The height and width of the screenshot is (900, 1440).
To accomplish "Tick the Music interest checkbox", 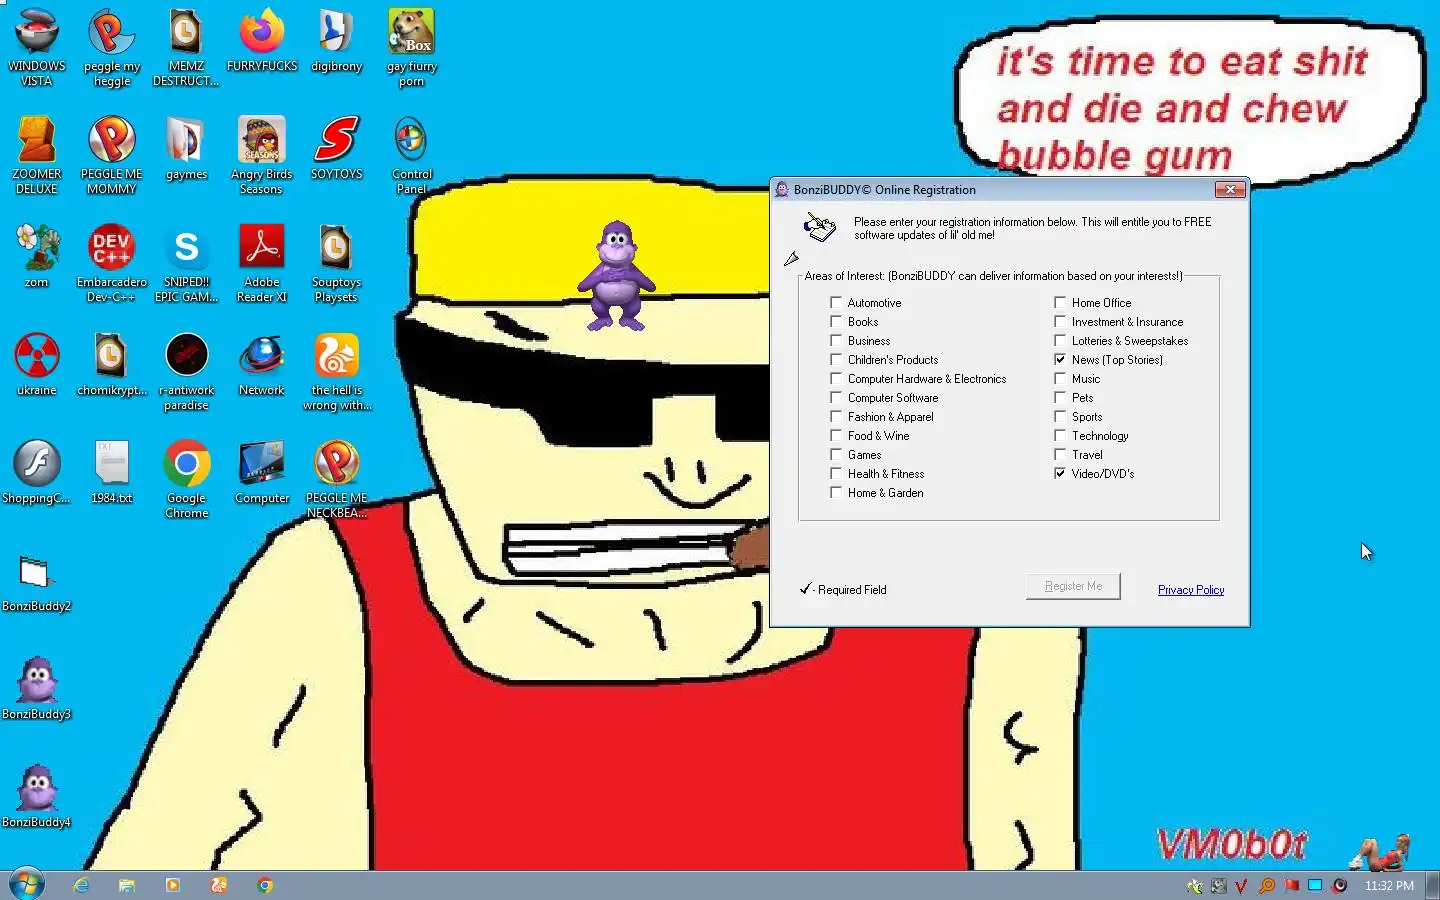I will 1060,378.
